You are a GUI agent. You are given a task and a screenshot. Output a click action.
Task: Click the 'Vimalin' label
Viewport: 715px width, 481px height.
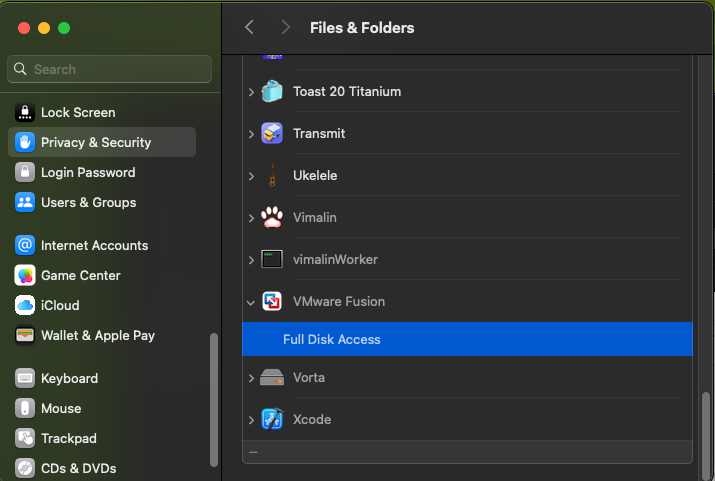point(315,217)
